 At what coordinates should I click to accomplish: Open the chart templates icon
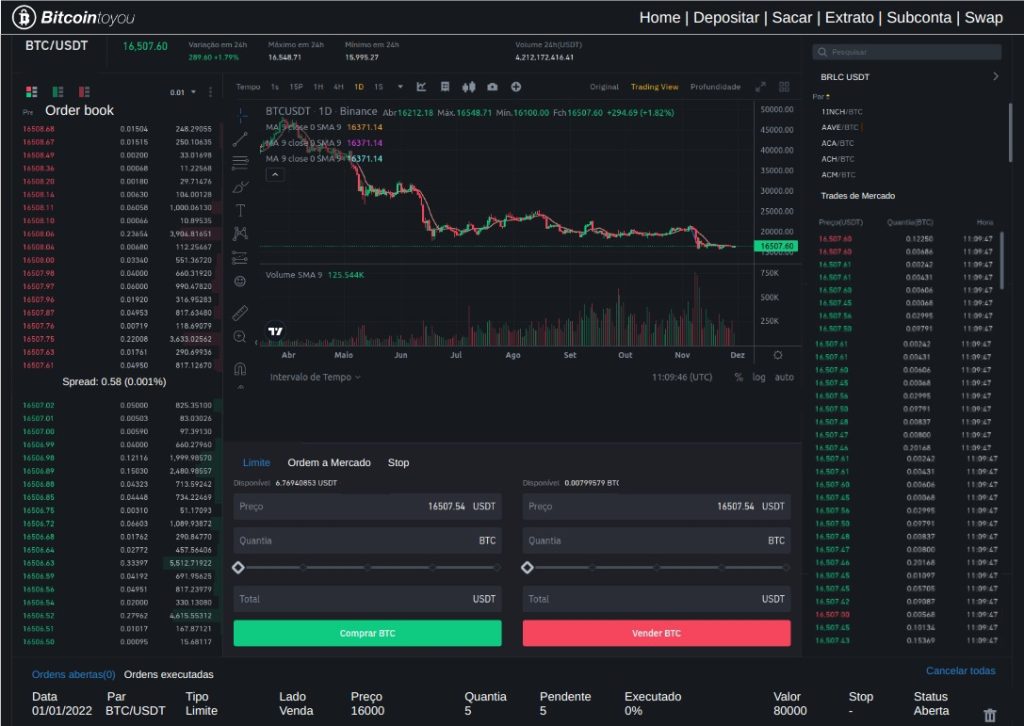point(445,87)
